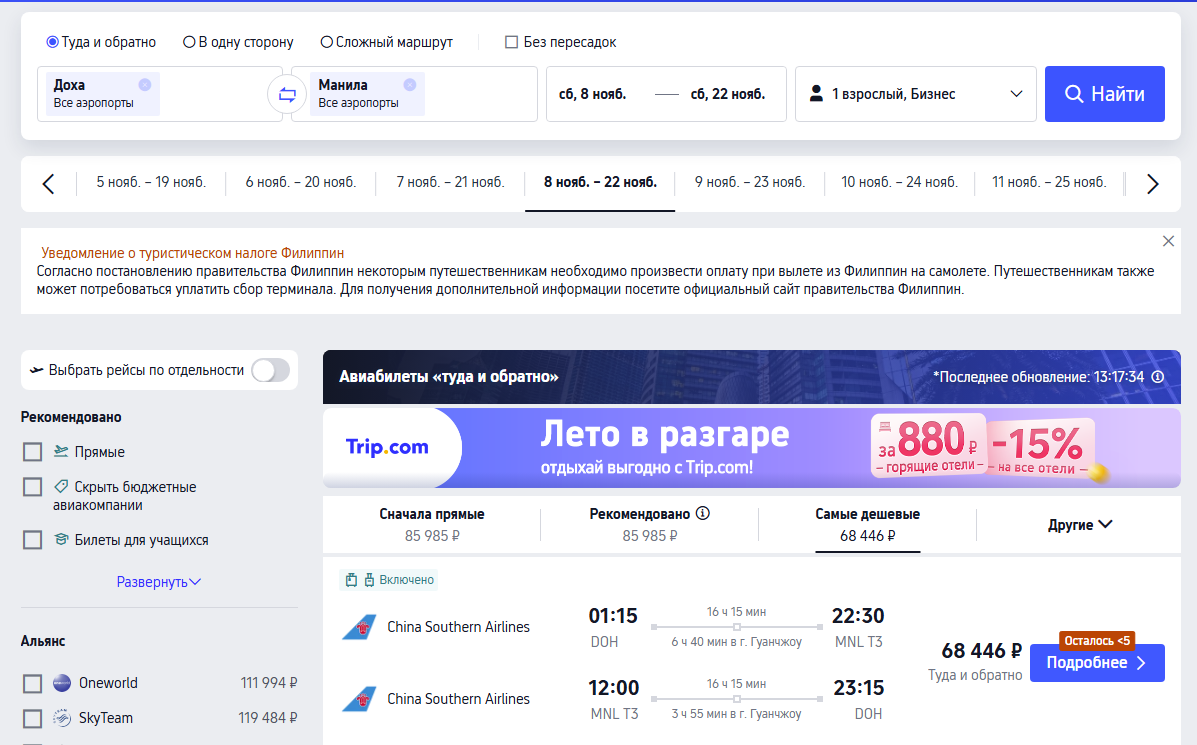Select Сложный маршрут trip type
1197x745 pixels.
click(x=386, y=42)
